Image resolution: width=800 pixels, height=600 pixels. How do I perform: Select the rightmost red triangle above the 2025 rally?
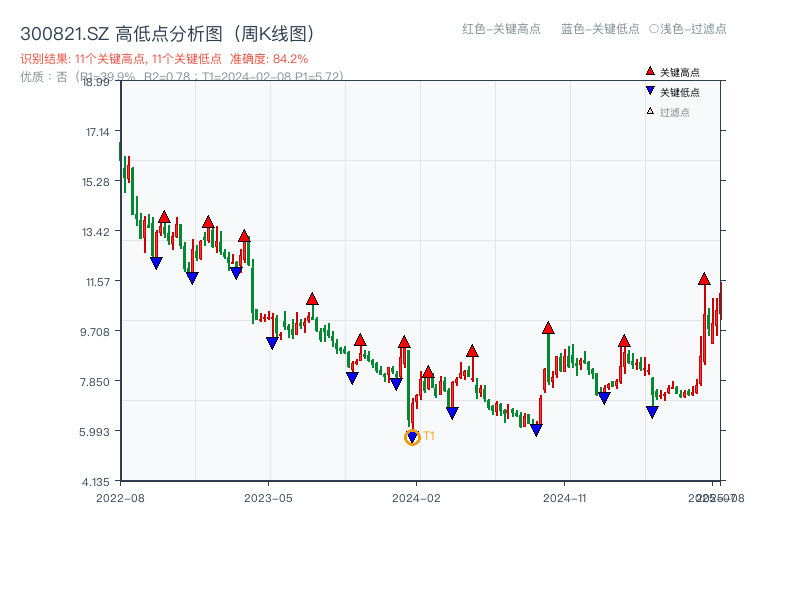point(704,280)
